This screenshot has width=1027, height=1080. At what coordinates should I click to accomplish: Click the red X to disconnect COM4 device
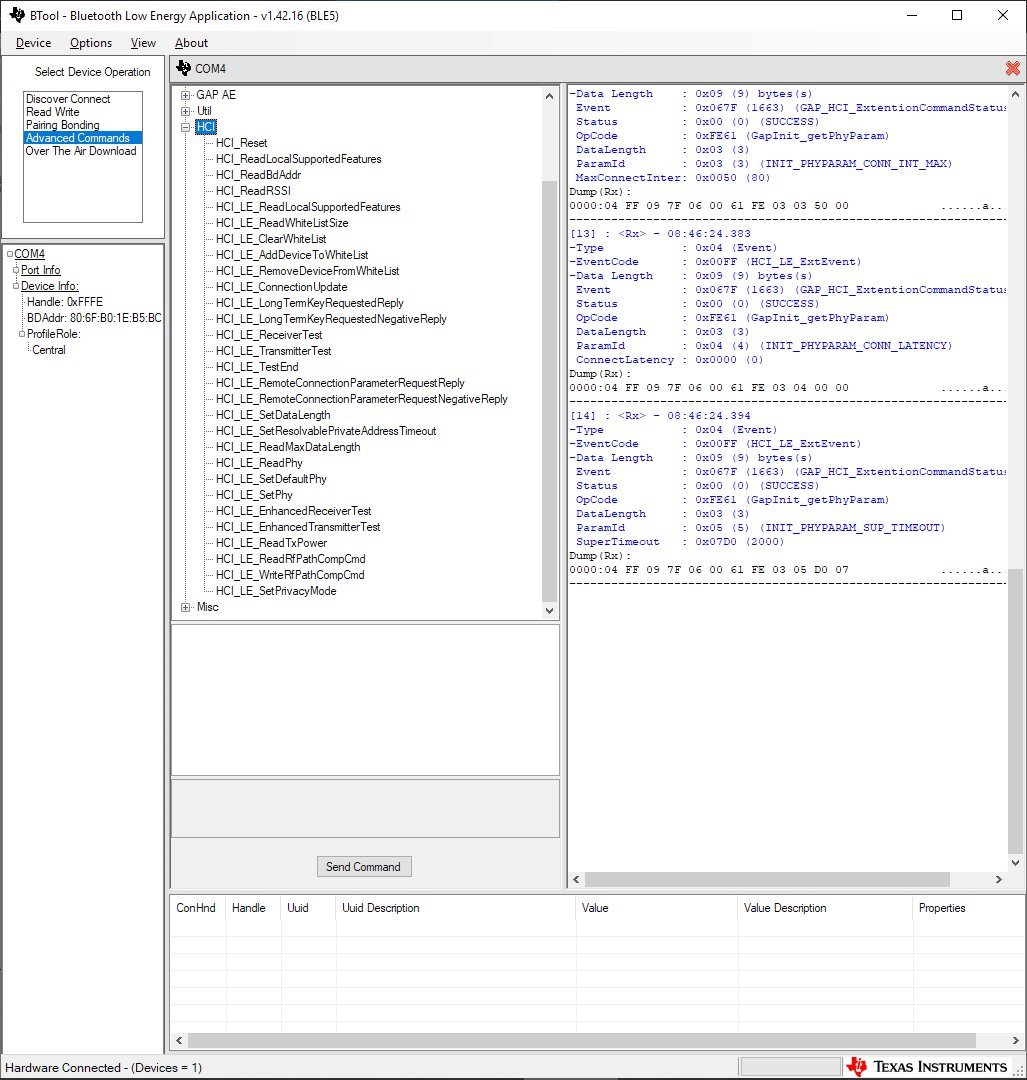[1012, 68]
